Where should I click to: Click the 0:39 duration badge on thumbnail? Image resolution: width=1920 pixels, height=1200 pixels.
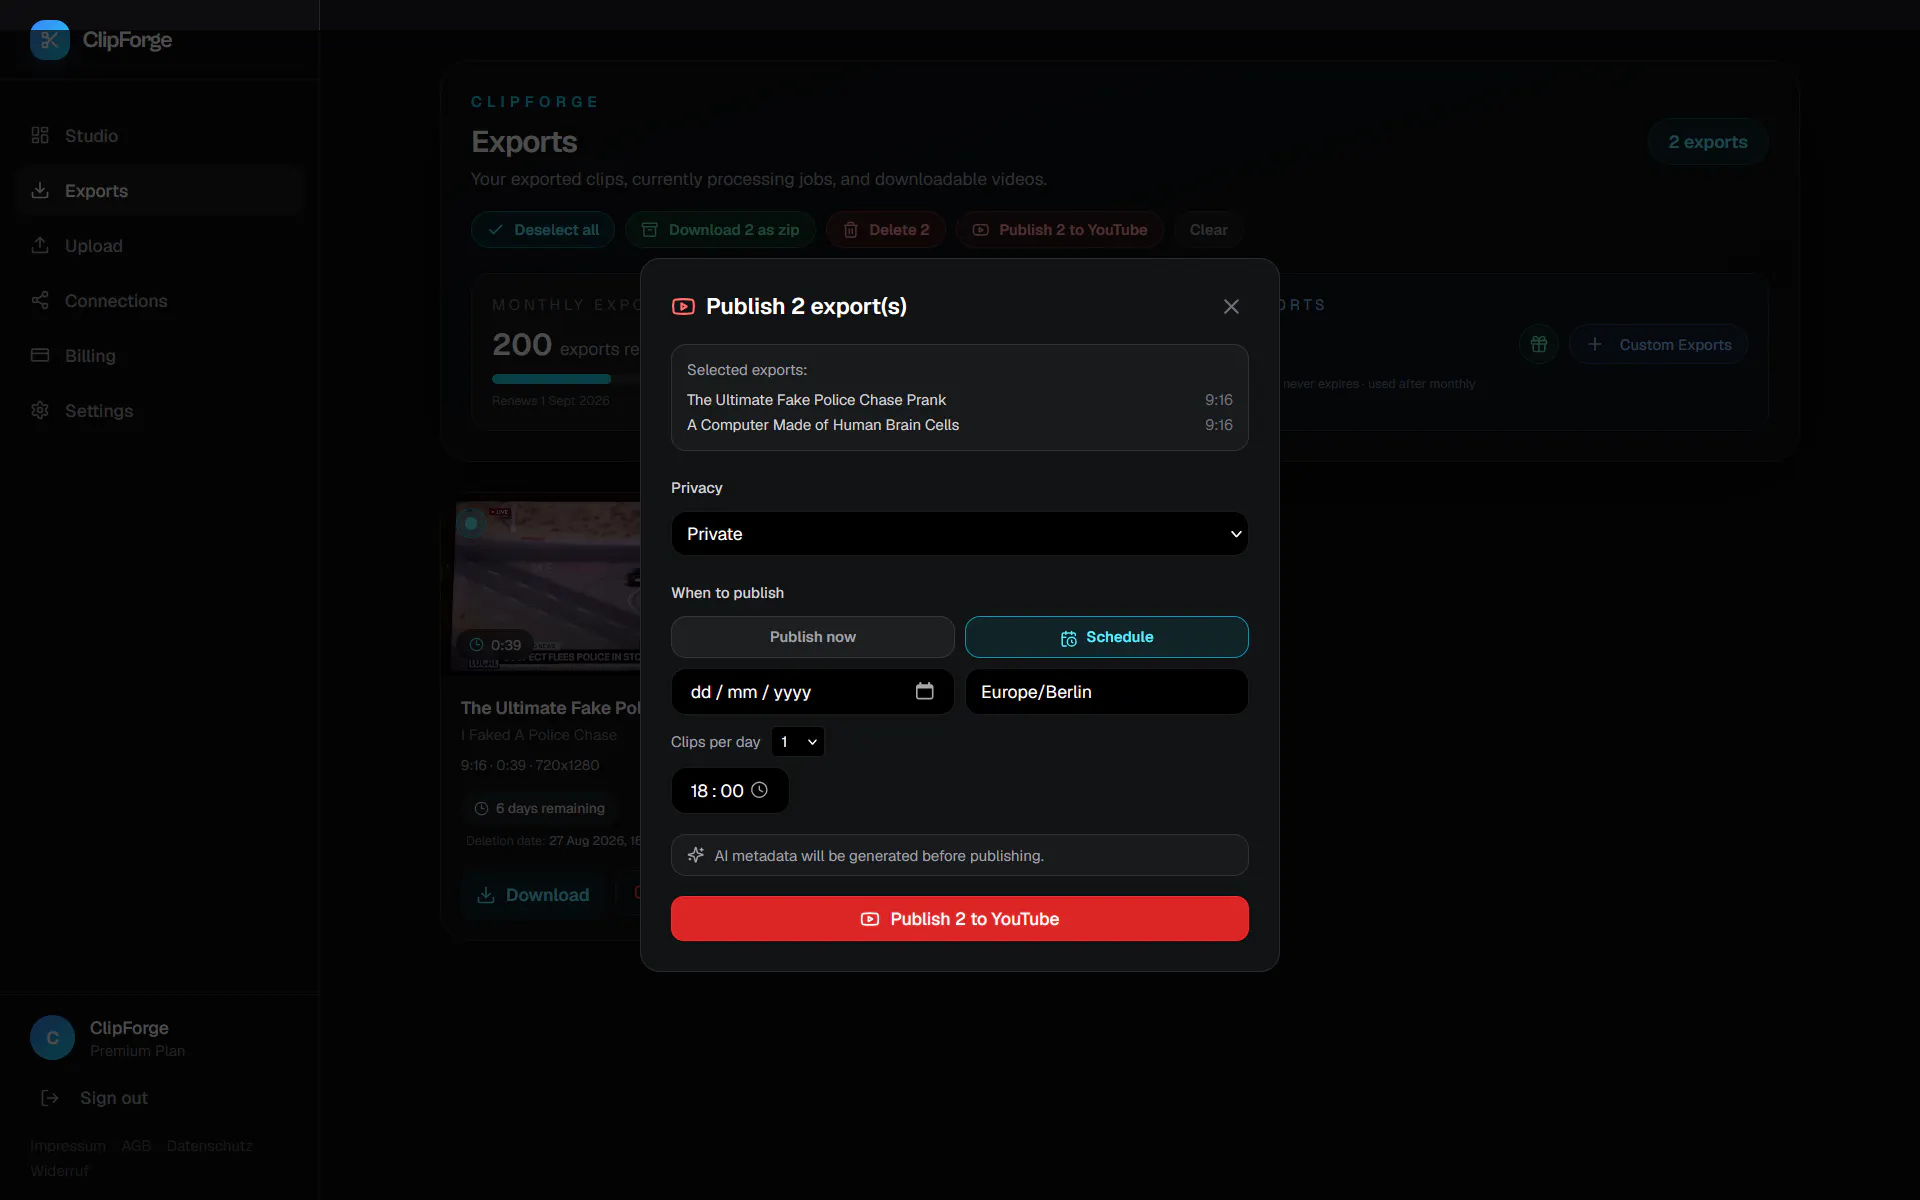click(496, 645)
